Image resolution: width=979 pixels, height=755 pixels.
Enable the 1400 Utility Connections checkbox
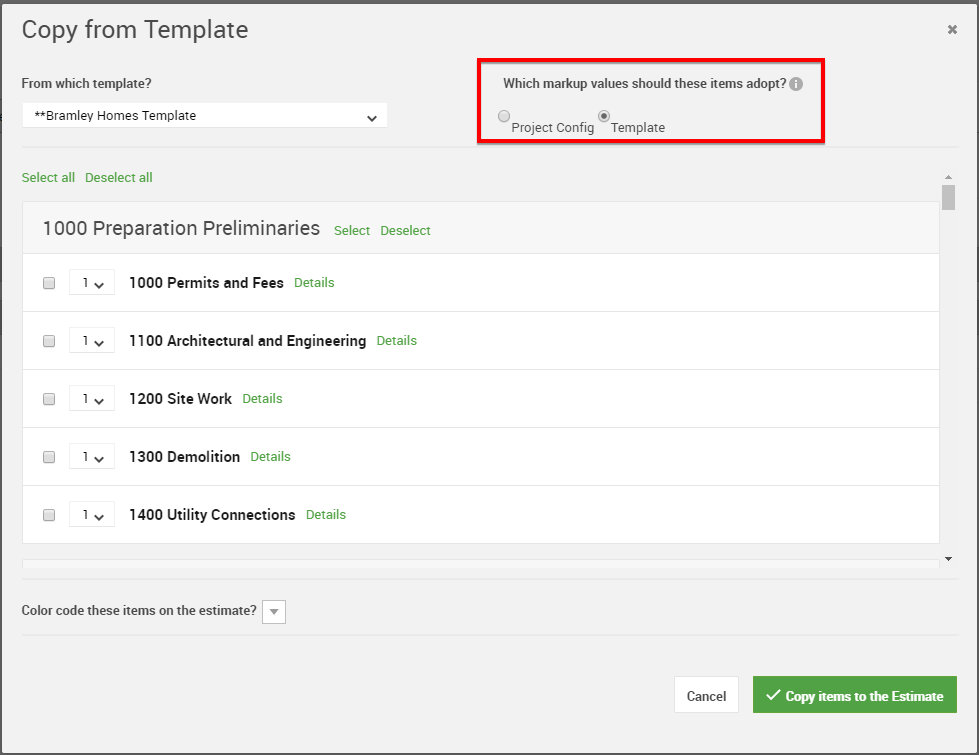click(x=49, y=515)
